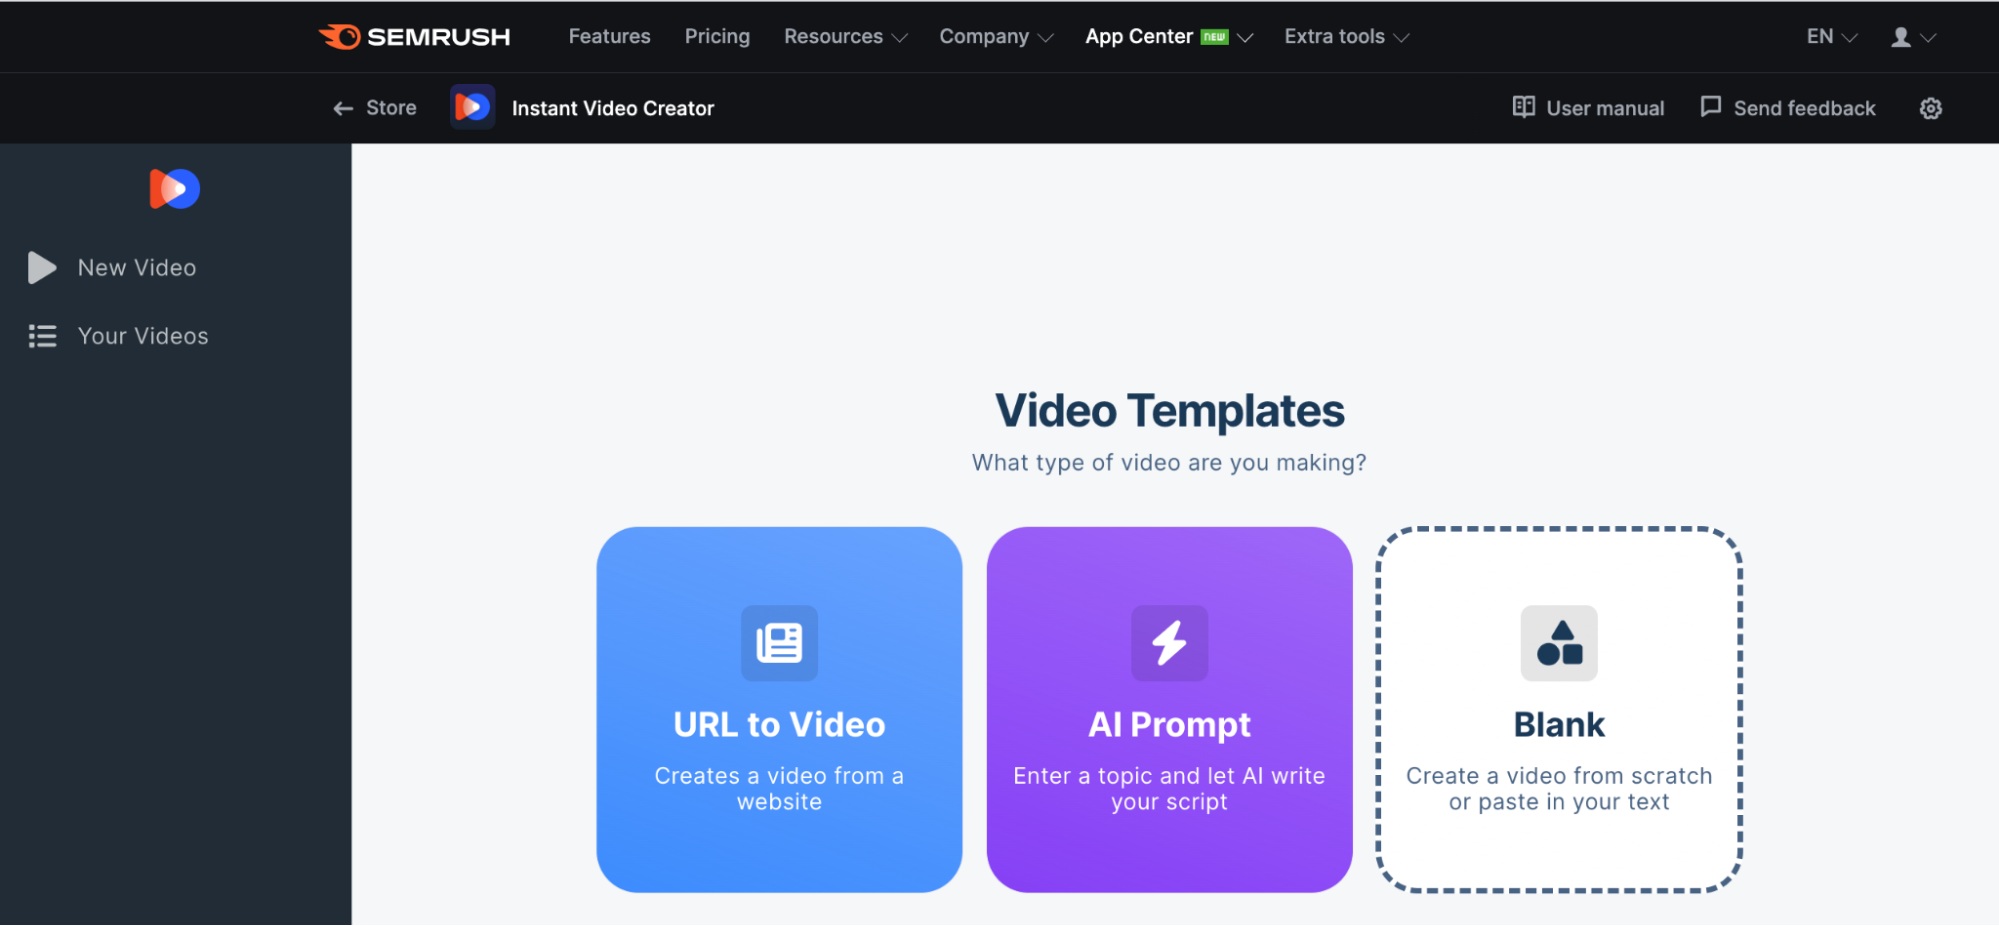Expand the Extra tools dropdown
This screenshot has width=1999, height=926.
click(1343, 36)
